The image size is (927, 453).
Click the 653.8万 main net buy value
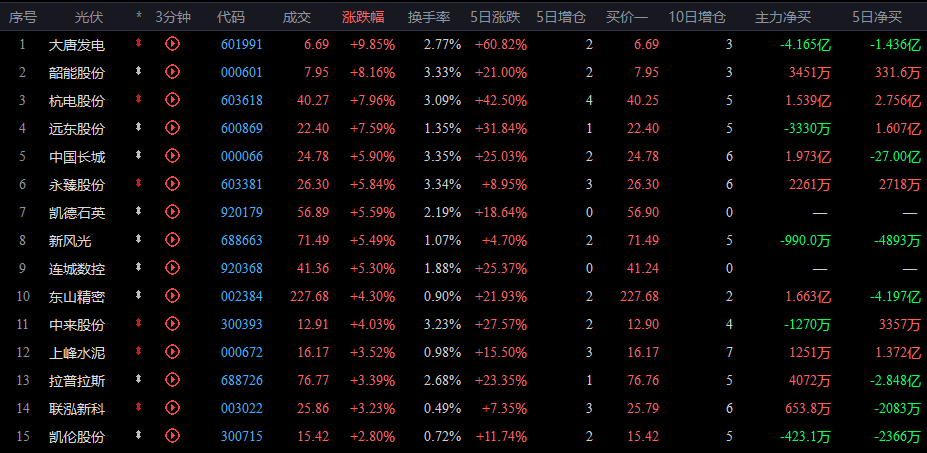[x=809, y=409]
